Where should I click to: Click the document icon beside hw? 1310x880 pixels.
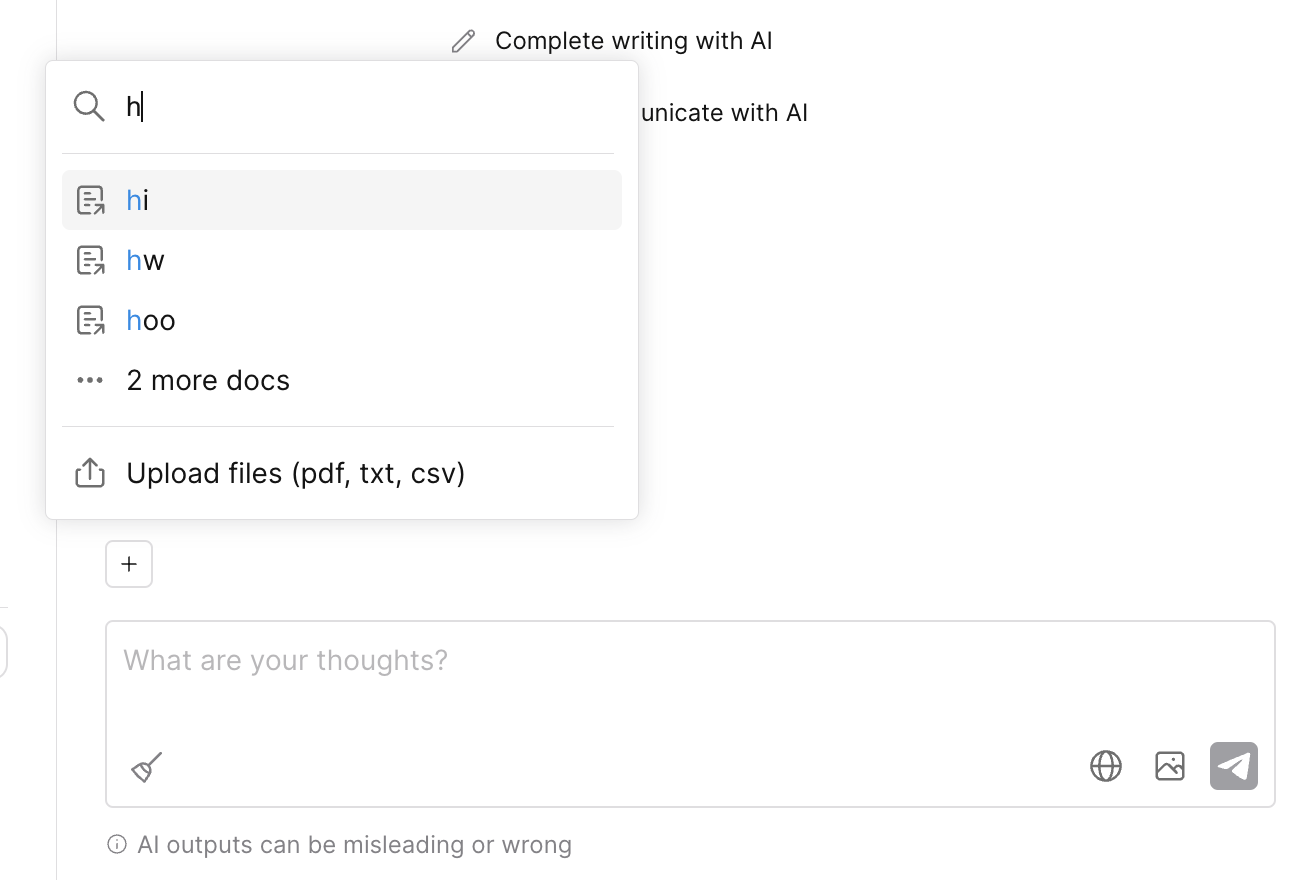coord(91,261)
